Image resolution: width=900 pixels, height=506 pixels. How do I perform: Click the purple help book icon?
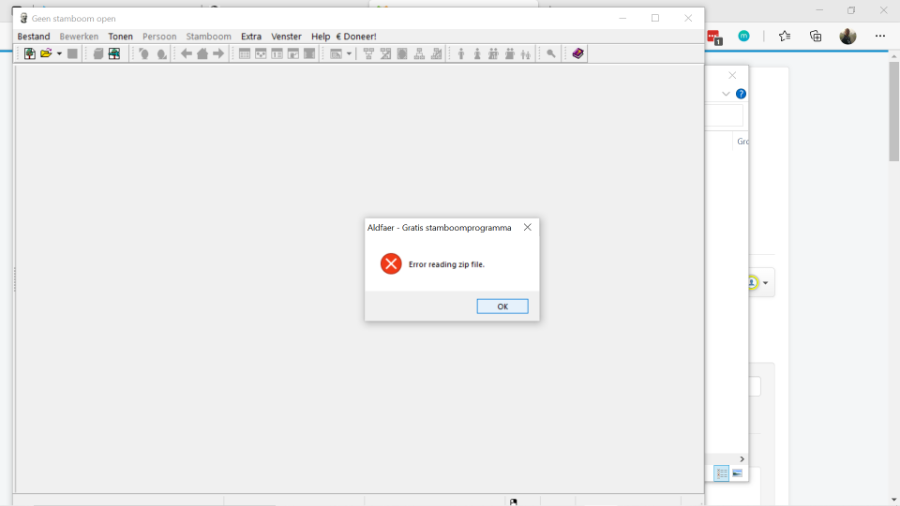tap(578, 54)
